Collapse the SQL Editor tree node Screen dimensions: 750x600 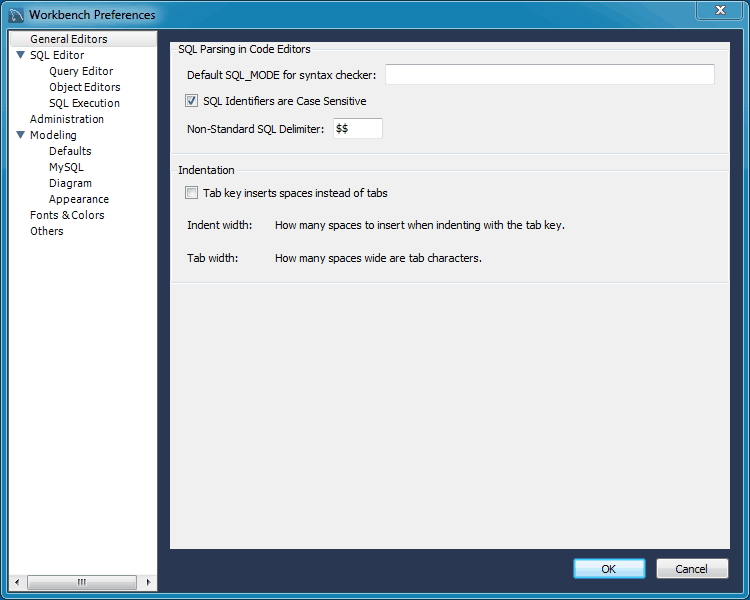[21, 55]
